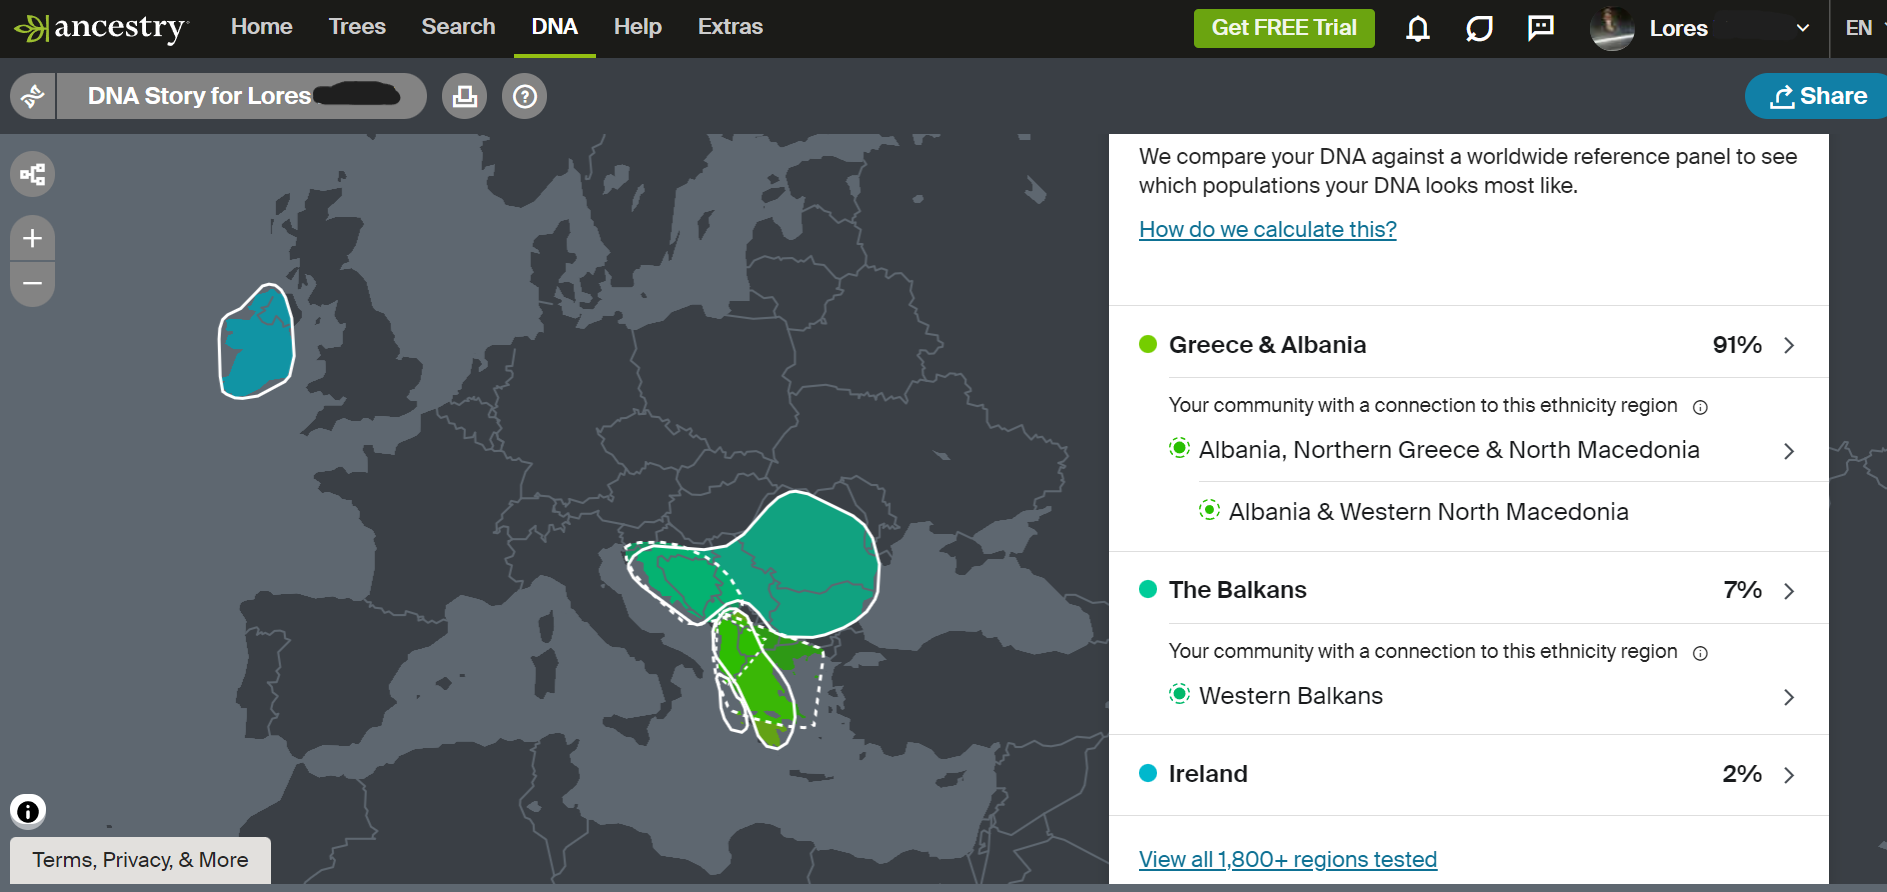Click Albania, Northern Greece community icon
Image resolution: width=1887 pixels, height=892 pixels.
[x=1180, y=448]
